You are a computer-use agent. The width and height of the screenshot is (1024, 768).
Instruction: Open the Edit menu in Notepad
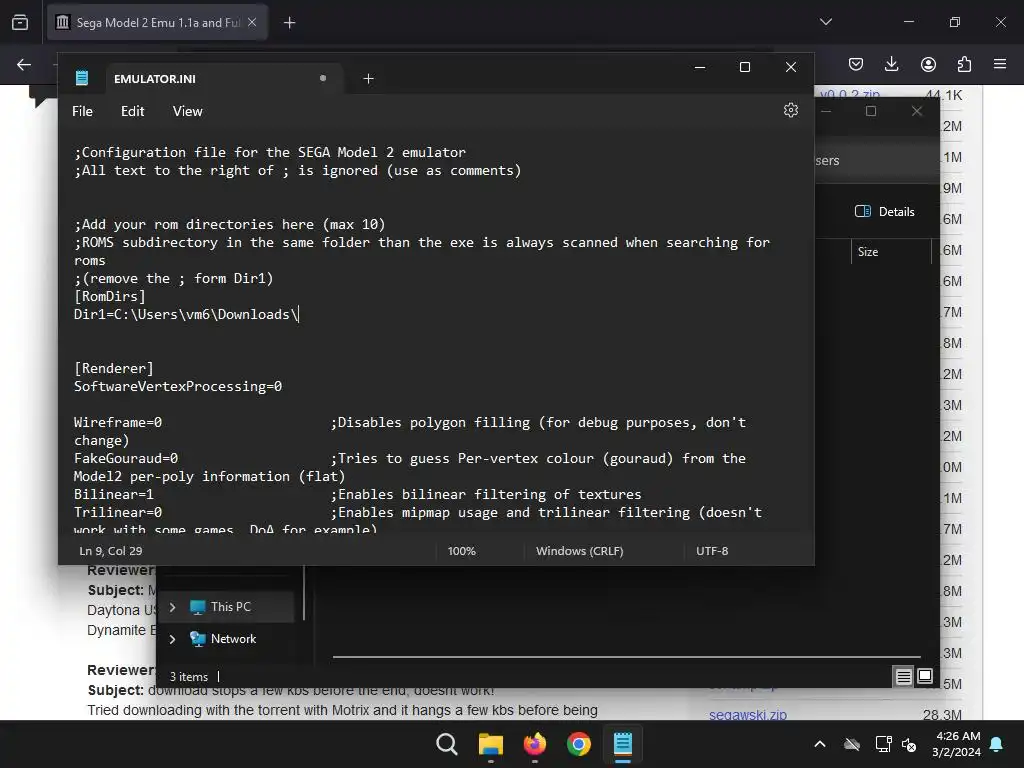pyautogui.click(x=133, y=111)
